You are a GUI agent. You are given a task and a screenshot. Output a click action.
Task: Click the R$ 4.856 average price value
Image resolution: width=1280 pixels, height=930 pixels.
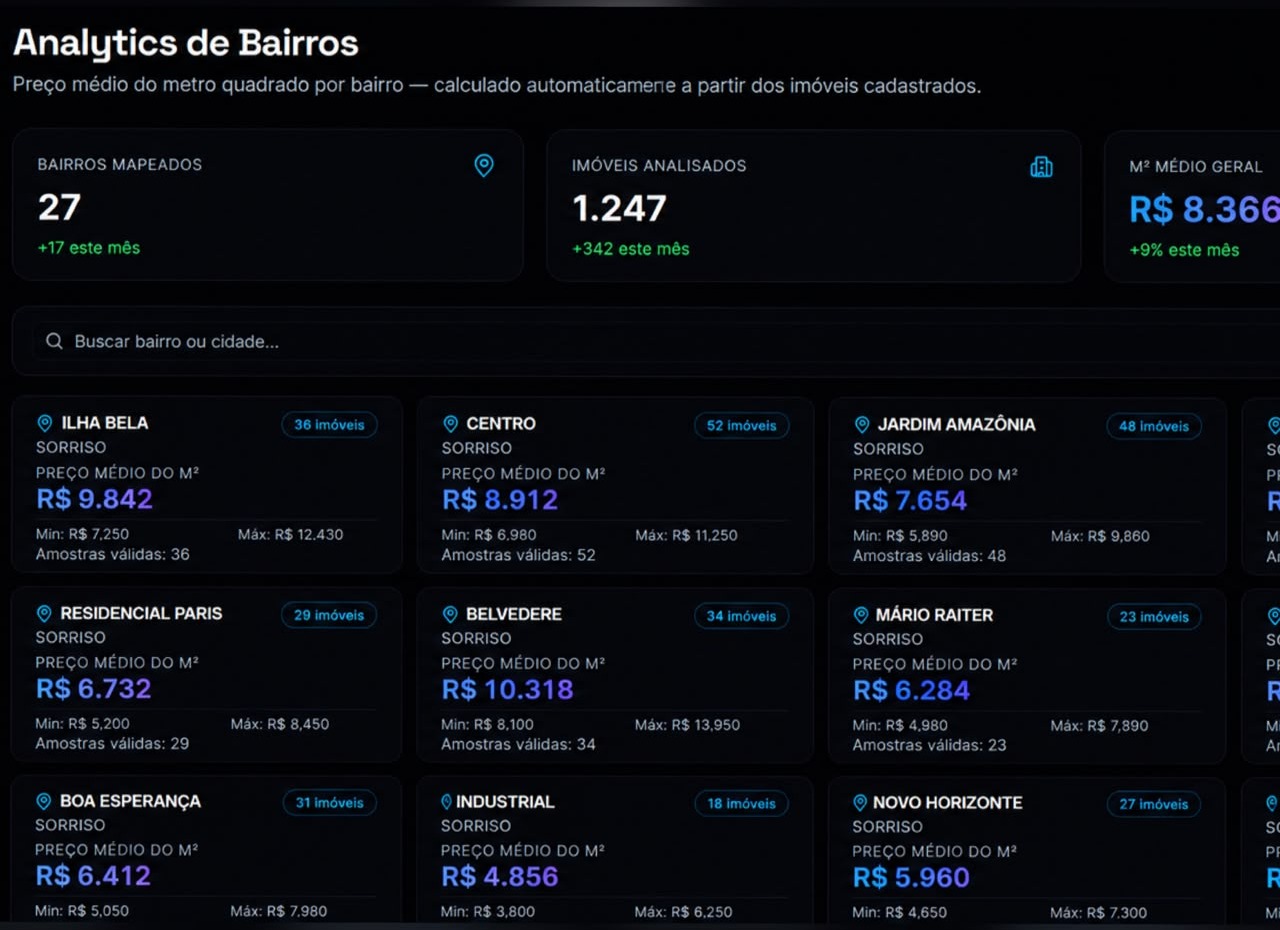click(x=500, y=877)
